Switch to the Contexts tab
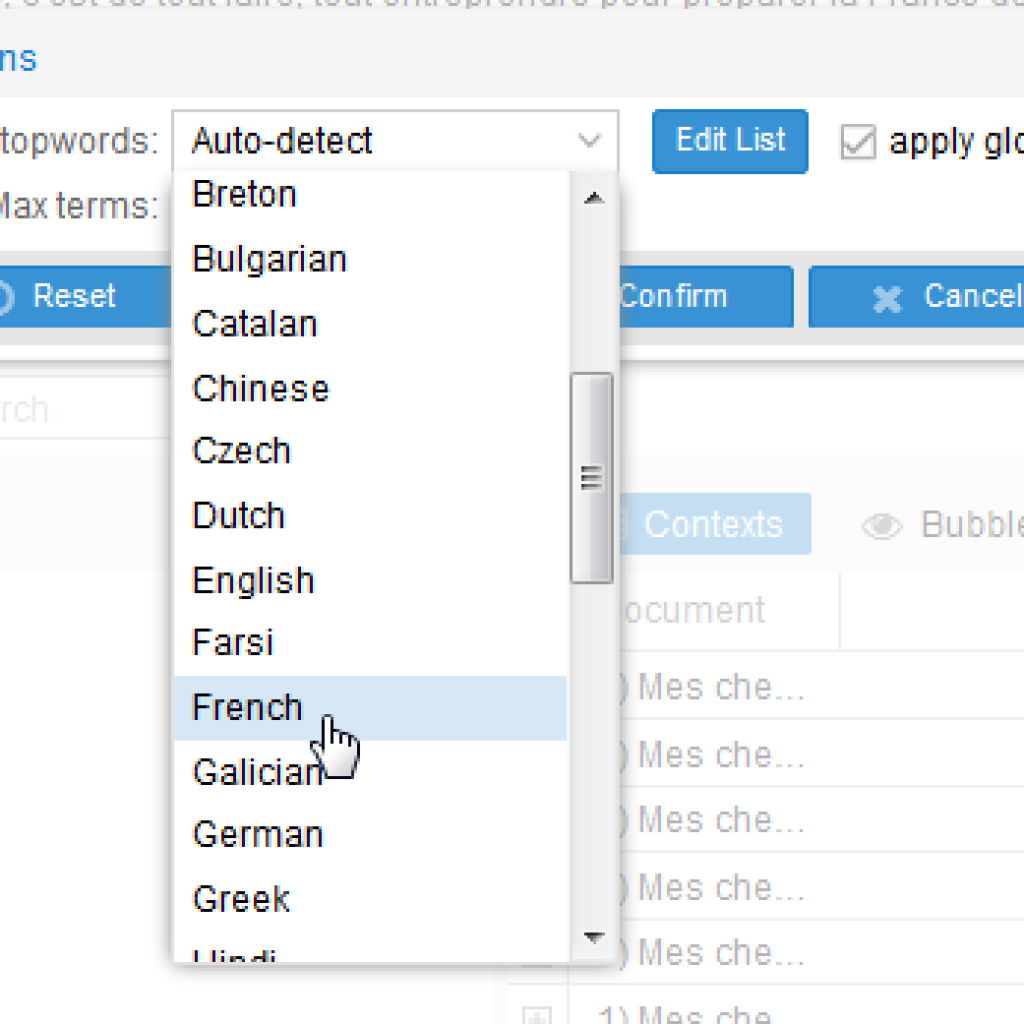 [x=712, y=524]
